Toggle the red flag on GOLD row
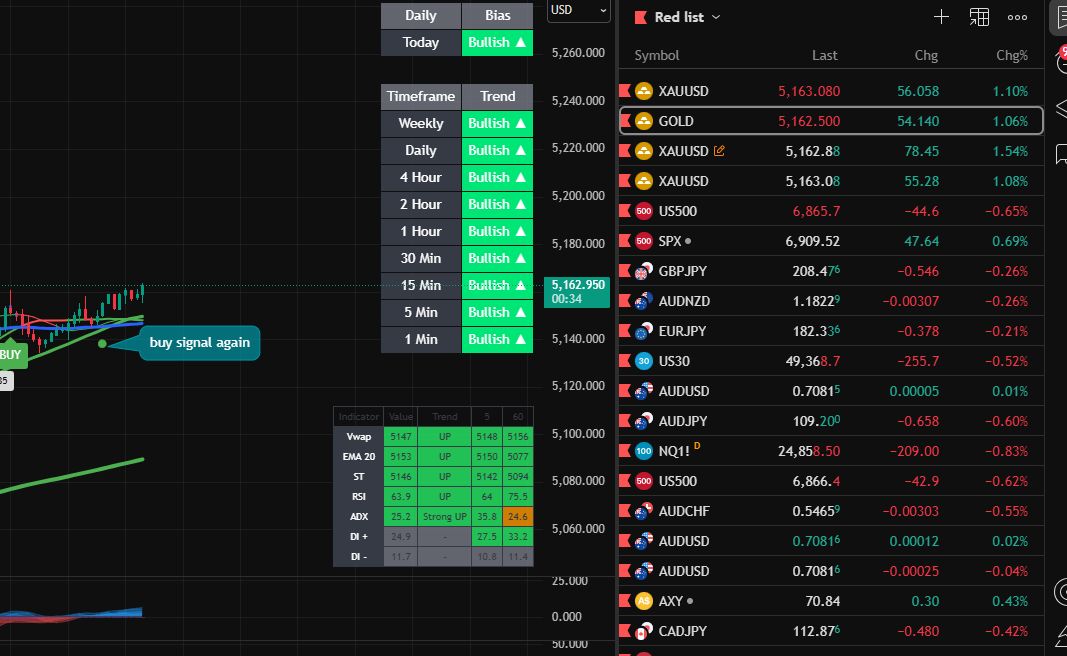The height and width of the screenshot is (656, 1067). 625,121
